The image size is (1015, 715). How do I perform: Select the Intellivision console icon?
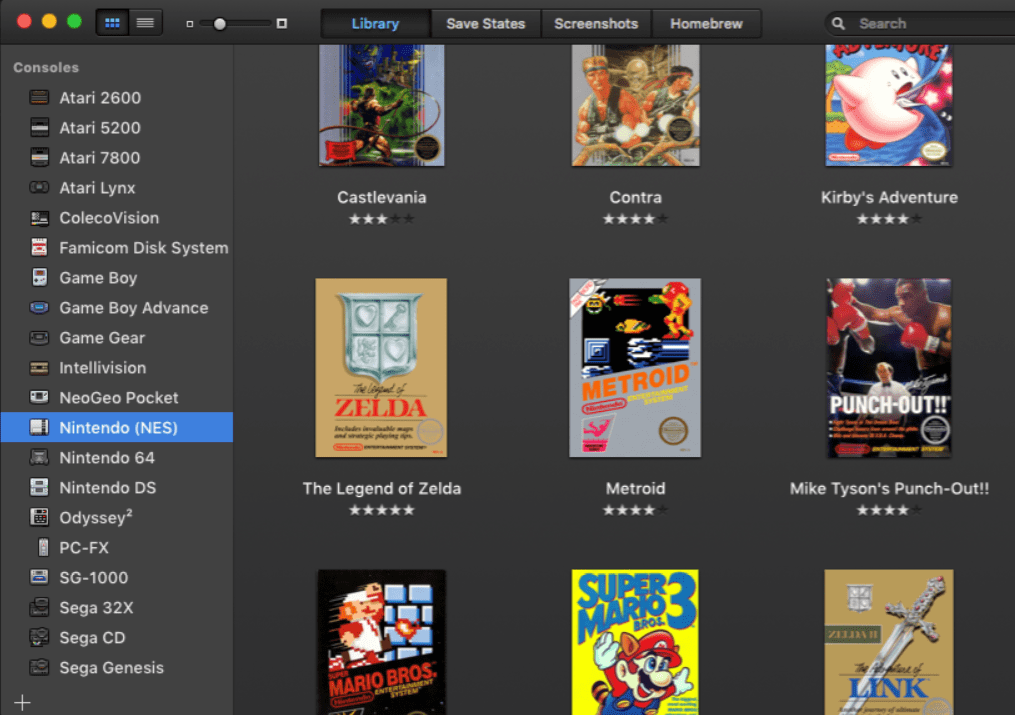39,368
